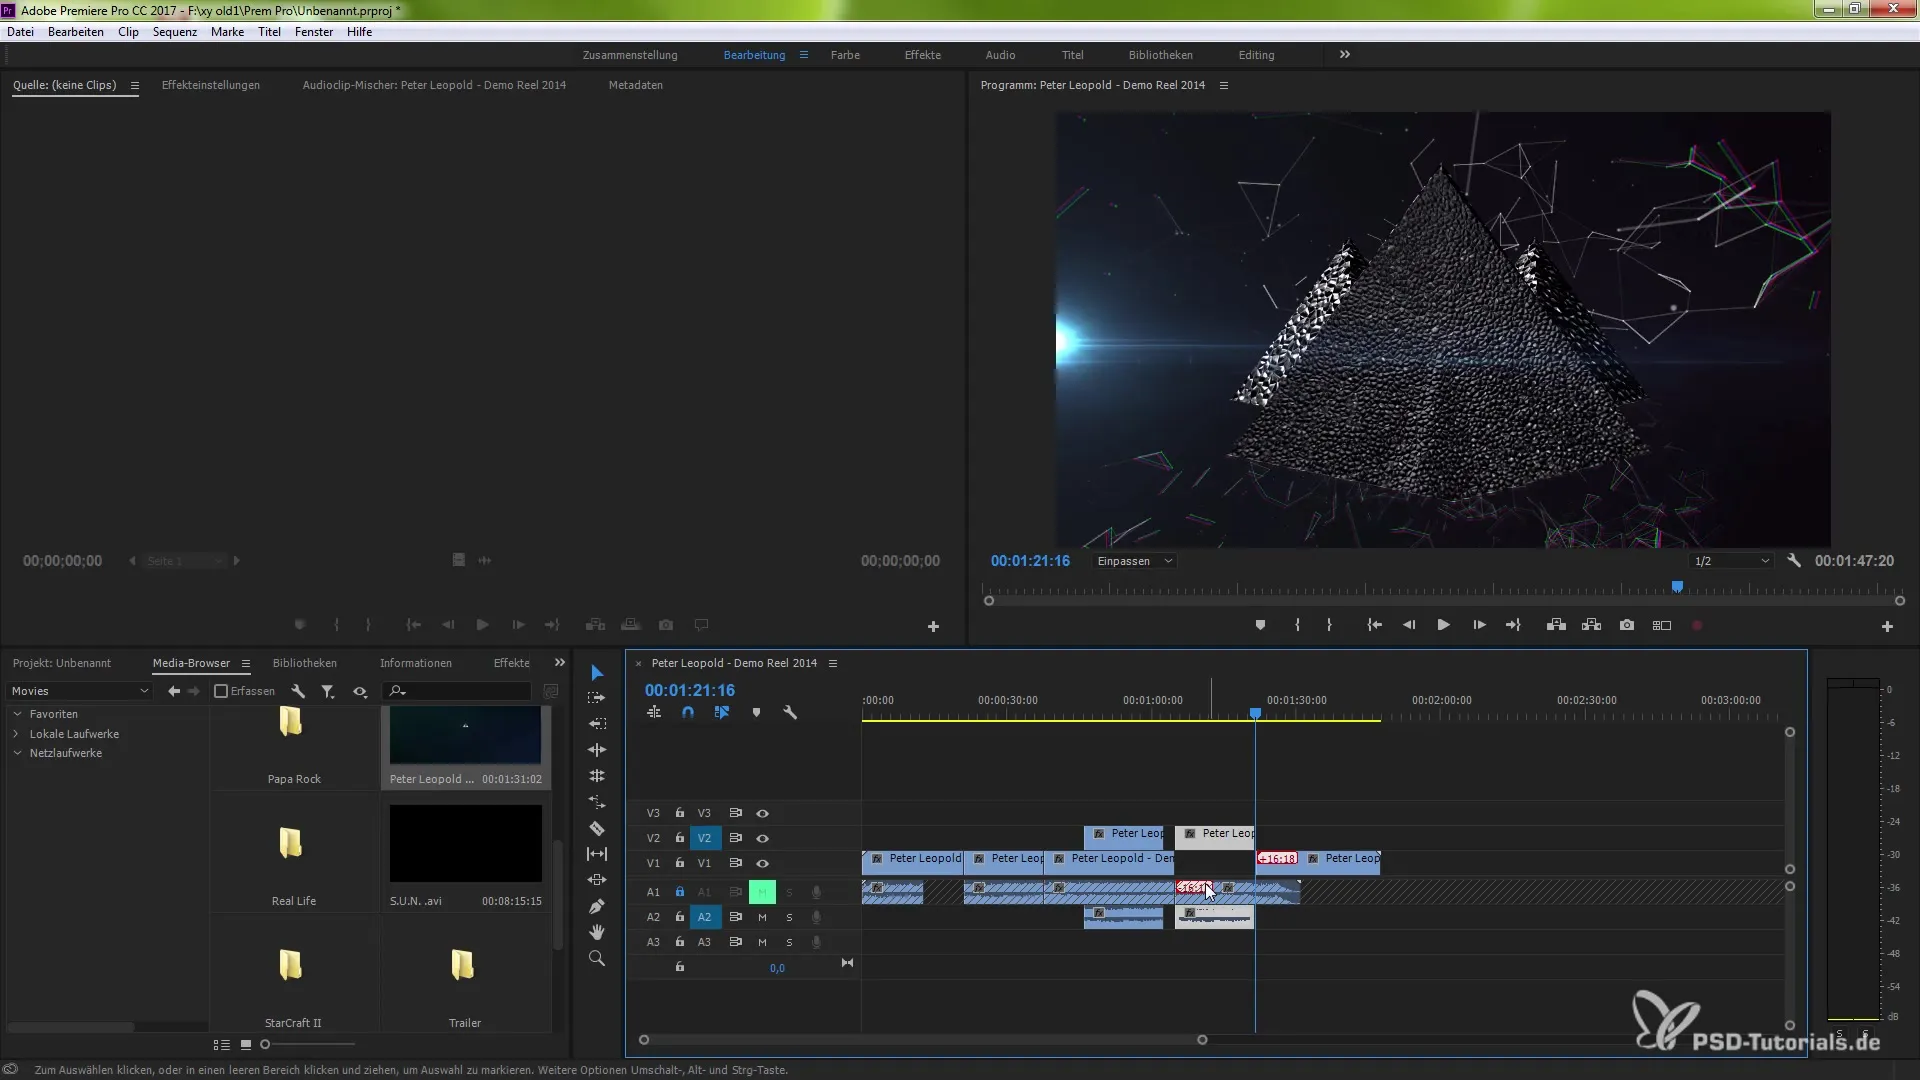Step back one frame in program monitor
This screenshot has height=1080, width=1920.
(1409, 625)
